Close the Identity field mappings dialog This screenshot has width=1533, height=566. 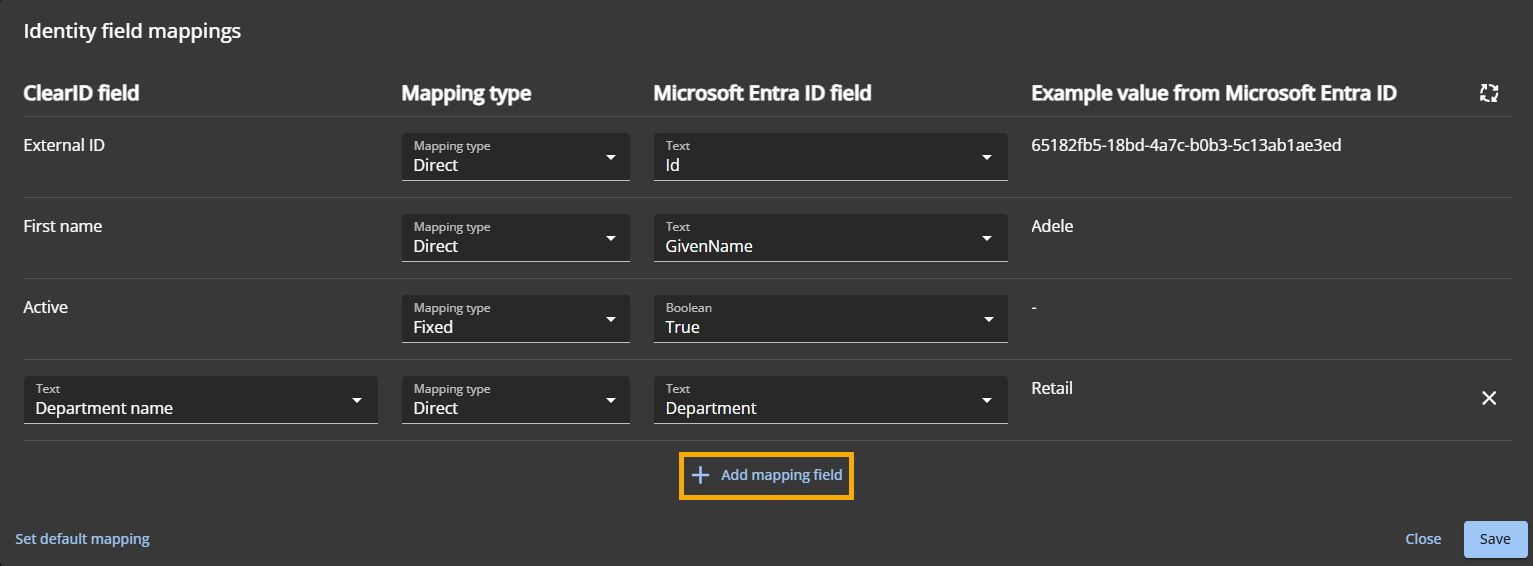tap(1423, 539)
